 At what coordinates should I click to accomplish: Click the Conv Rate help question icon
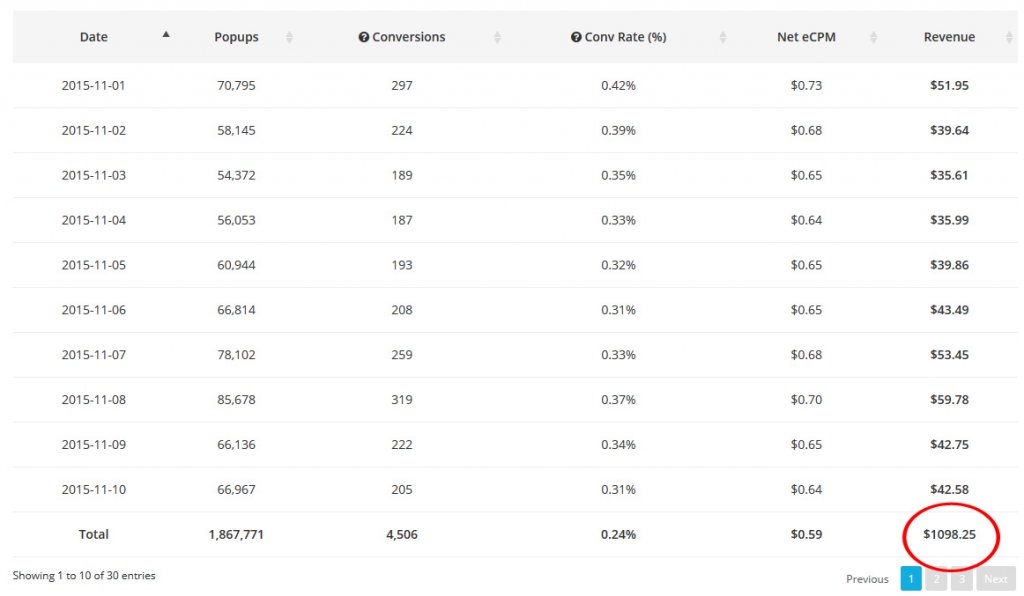pos(576,37)
